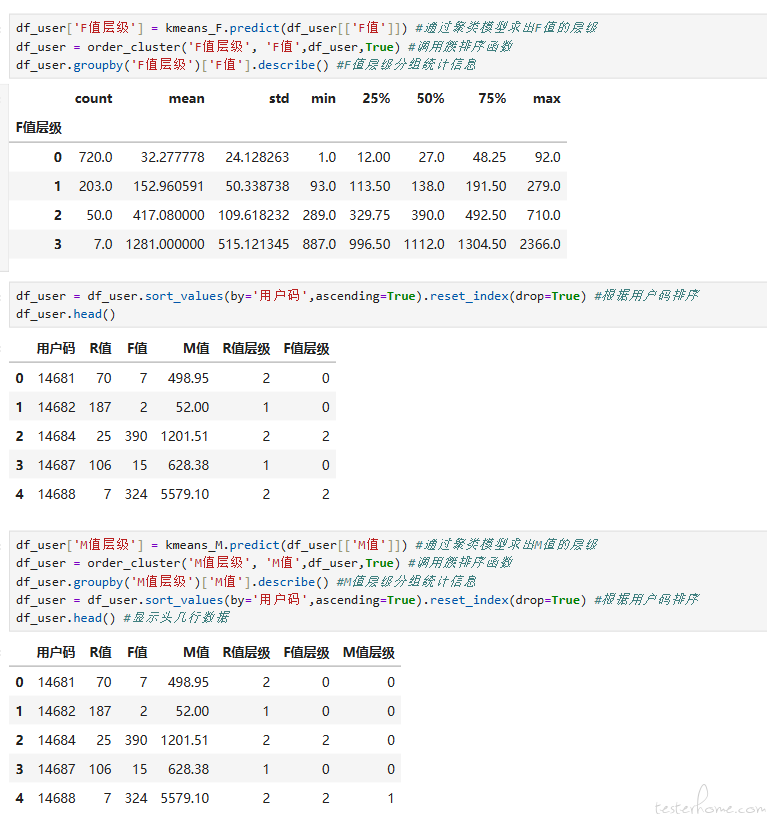This screenshot has height=826, width=767.
Task: Click the F值层级 index label in statistics table
Action: pyautogui.click(x=39, y=128)
